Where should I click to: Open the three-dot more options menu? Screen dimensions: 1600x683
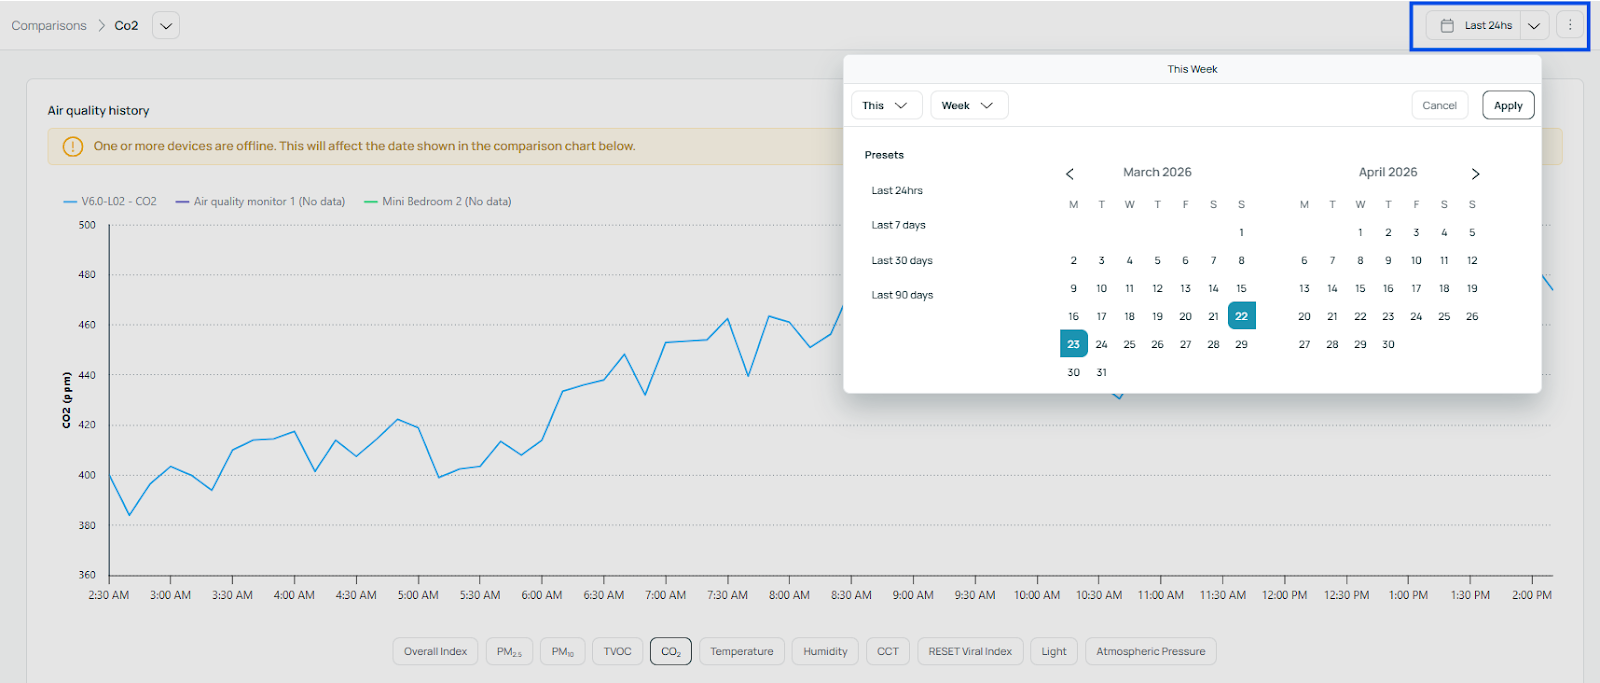(x=1570, y=26)
